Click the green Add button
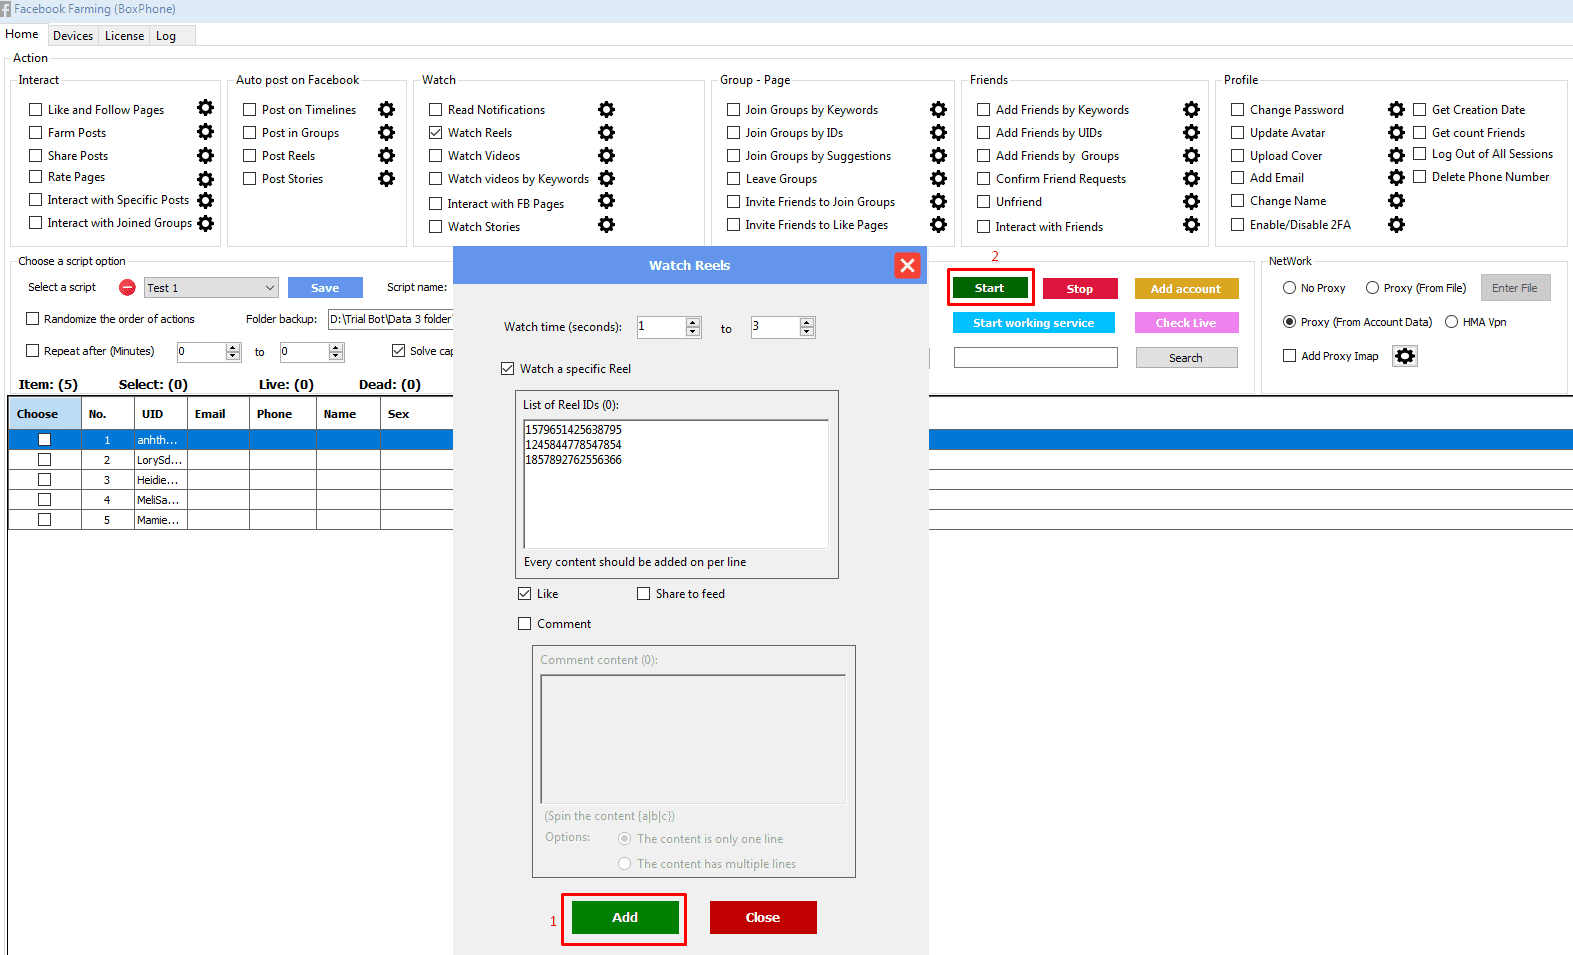Viewport: 1573px width, 955px height. click(625, 917)
